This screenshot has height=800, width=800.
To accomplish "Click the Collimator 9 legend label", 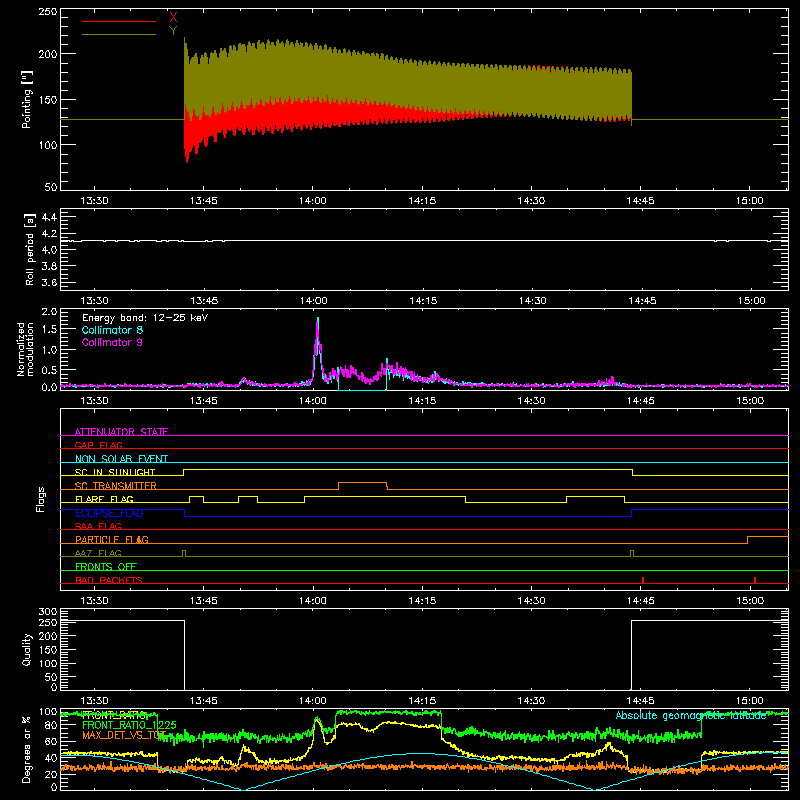I will (x=112, y=342).
